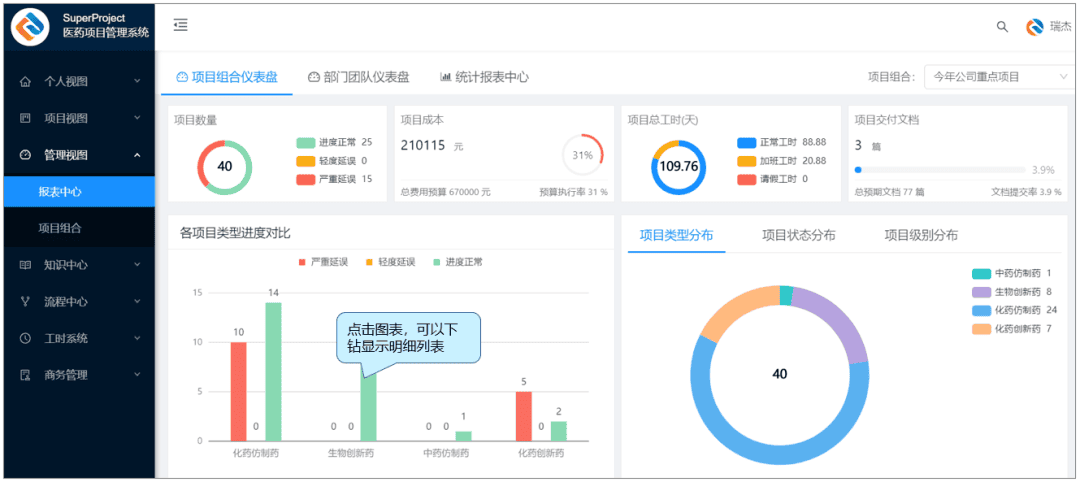Screen dimensions: 1080x482
Task: Click red 严重延误 bar for 化药仿制药
Action: [238, 392]
